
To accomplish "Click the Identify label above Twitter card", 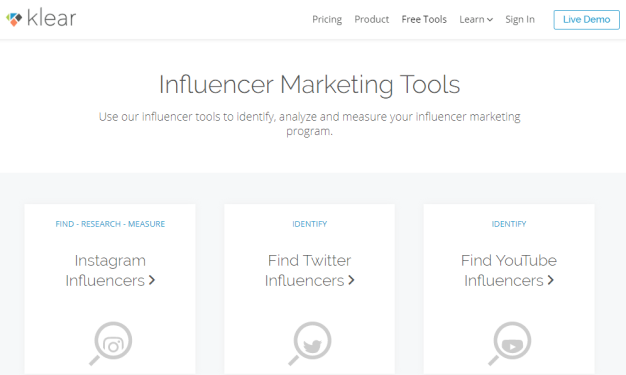I will (310, 224).
